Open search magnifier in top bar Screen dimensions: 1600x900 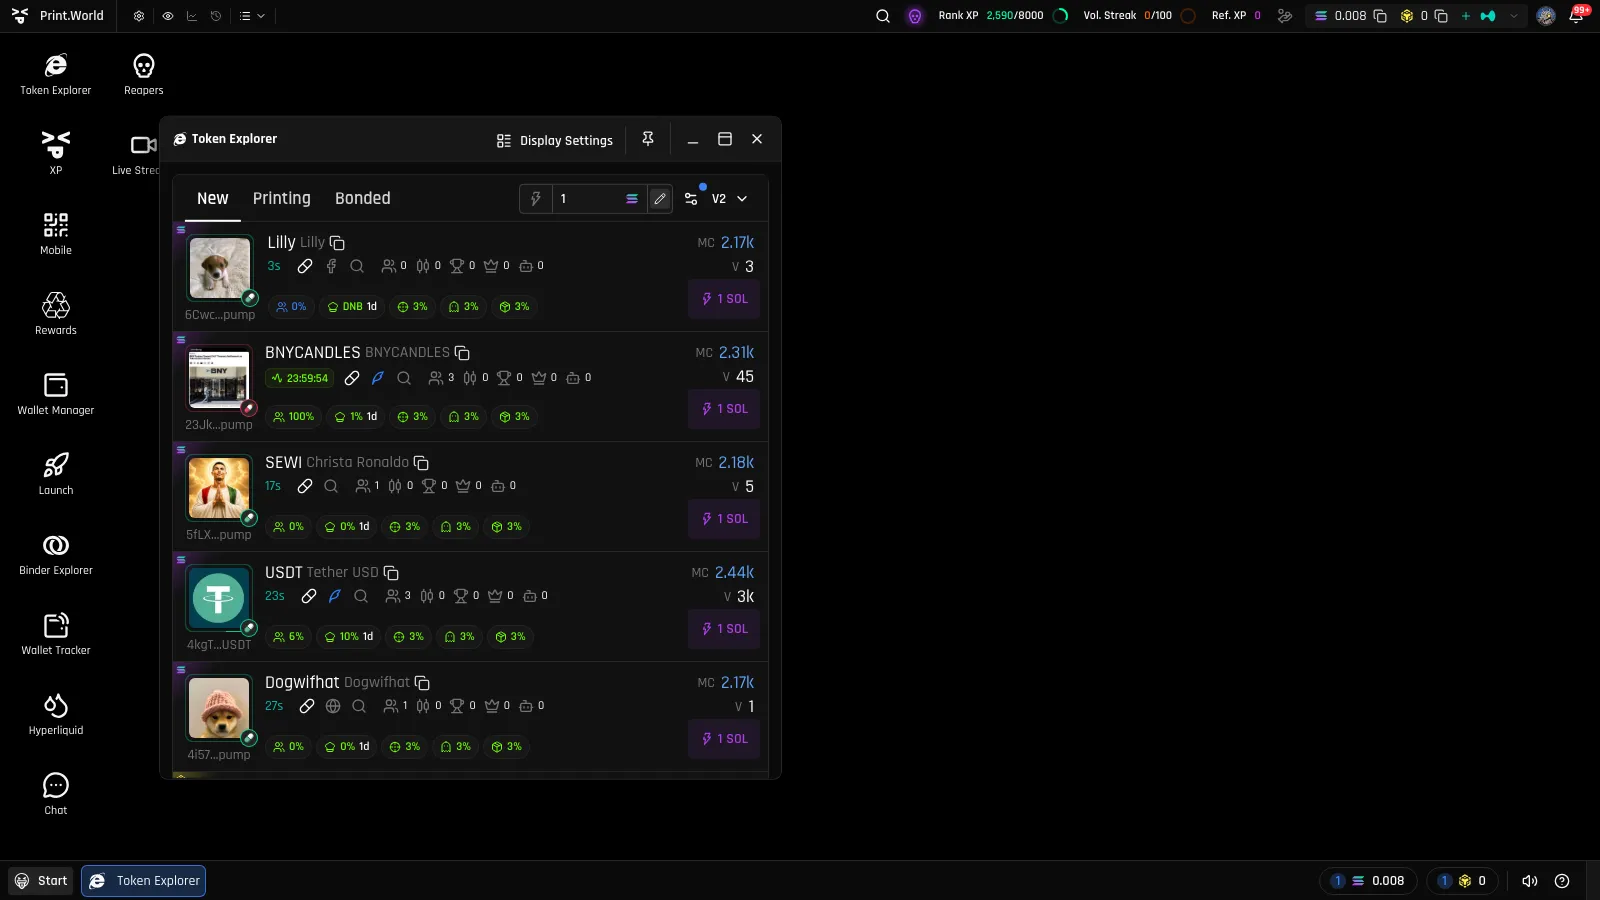tap(883, 16)
